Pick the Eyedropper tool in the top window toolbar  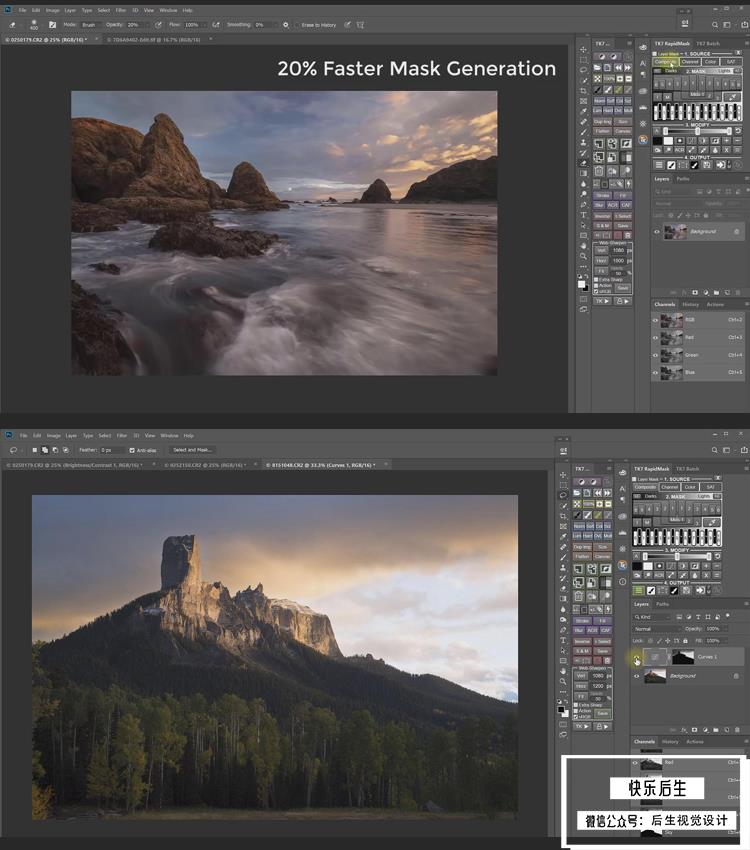[x=583, y=111]
